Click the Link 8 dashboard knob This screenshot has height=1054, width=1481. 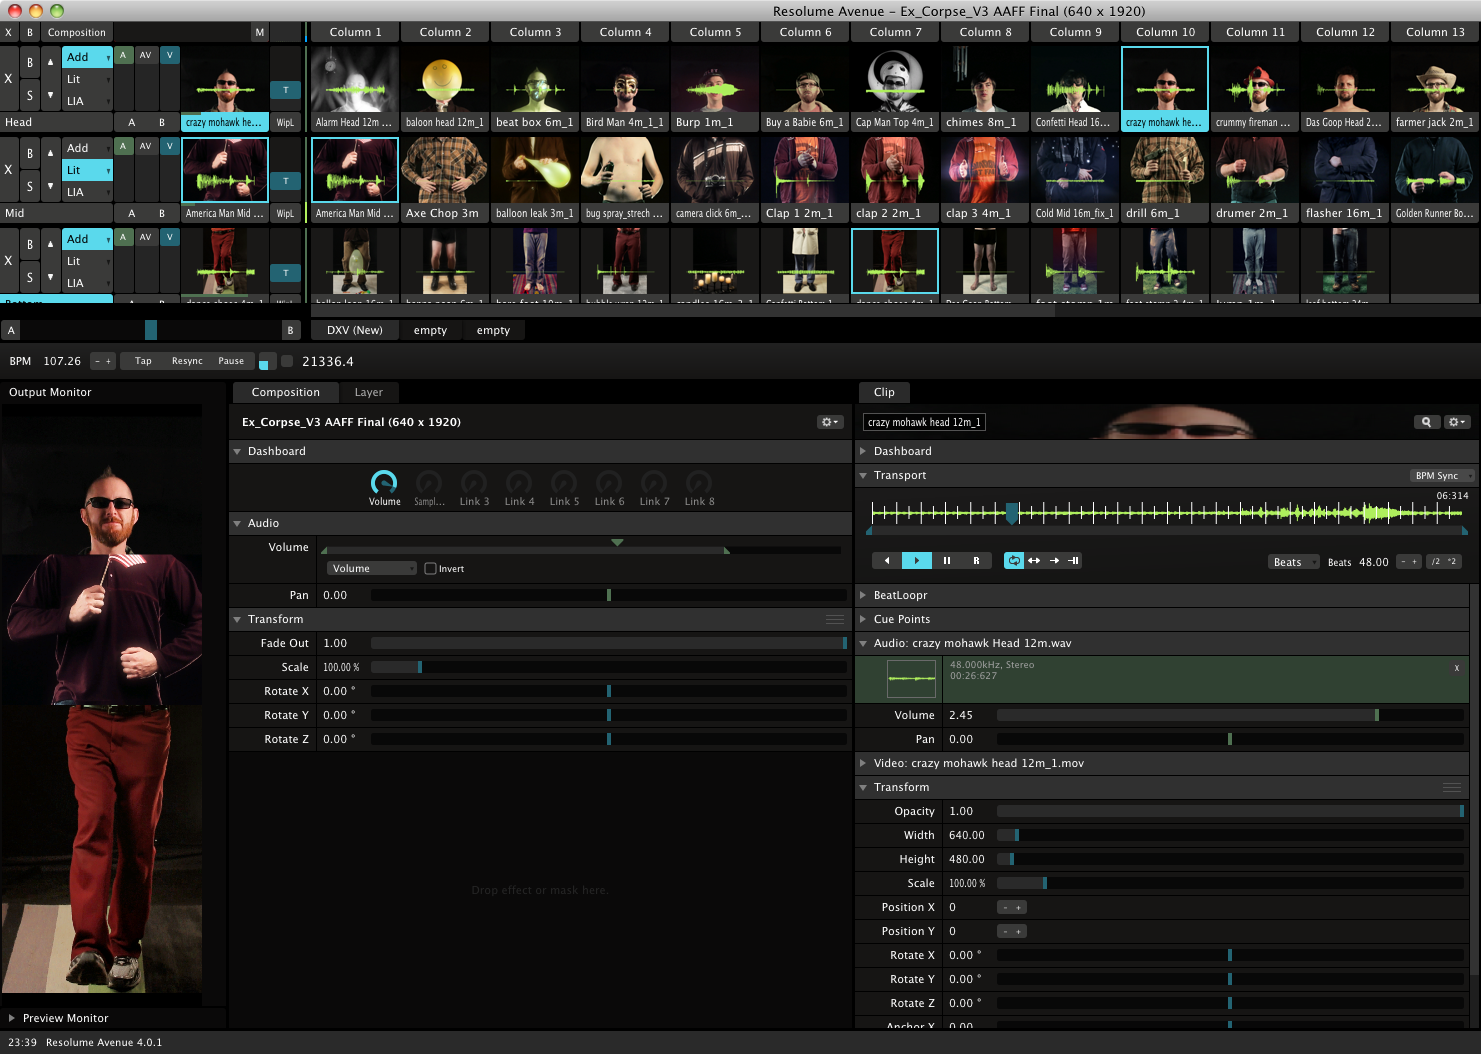(699, 483)
